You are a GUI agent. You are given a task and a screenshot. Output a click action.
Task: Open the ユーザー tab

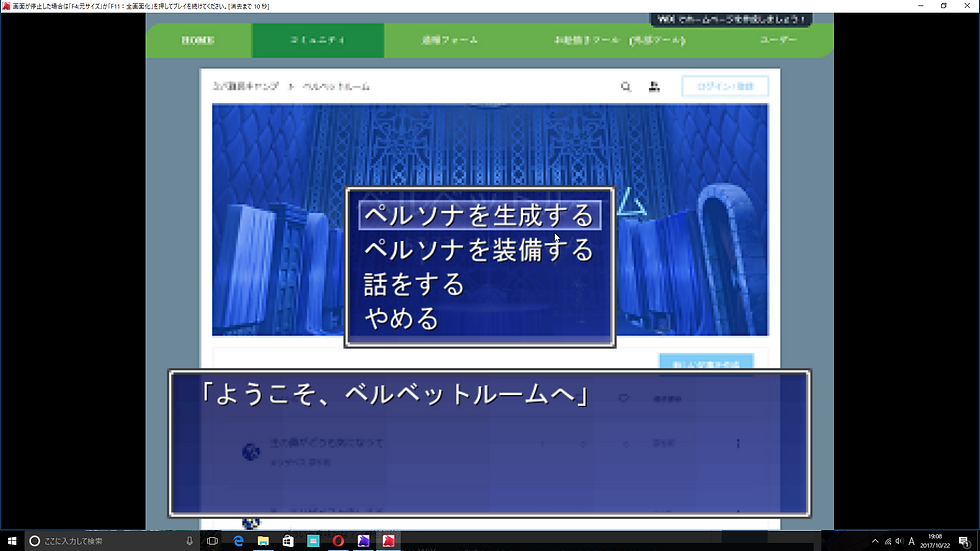click(x=778, y=41)
